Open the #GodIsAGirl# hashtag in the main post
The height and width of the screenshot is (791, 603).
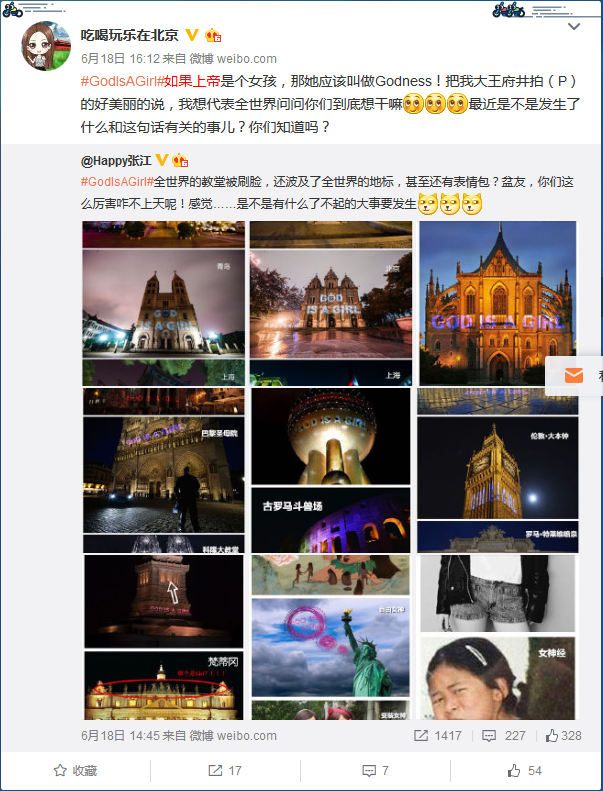[x=122, y=81]
